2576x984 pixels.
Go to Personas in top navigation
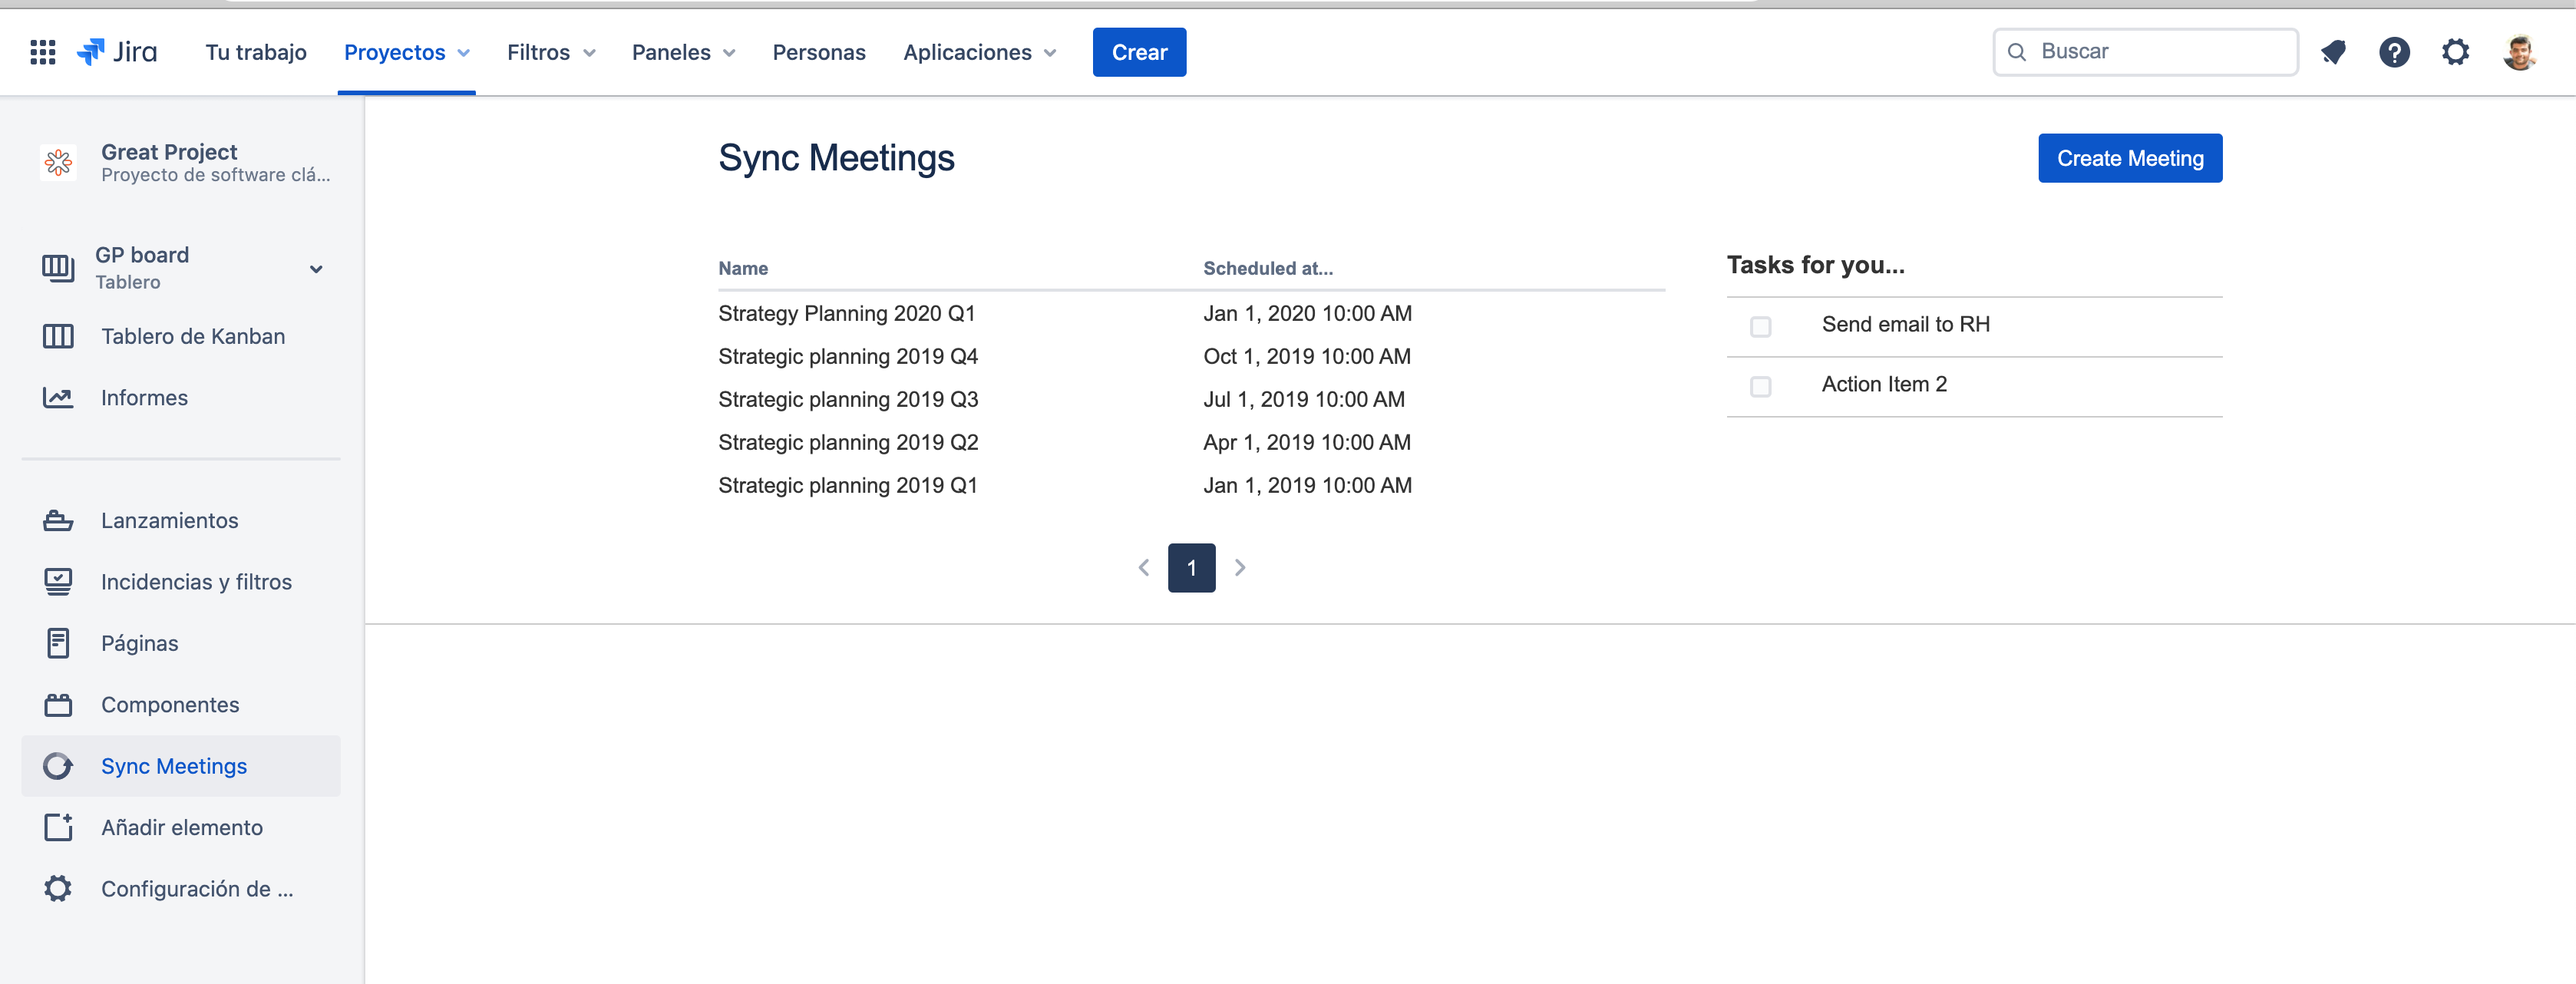click(818, 52)
